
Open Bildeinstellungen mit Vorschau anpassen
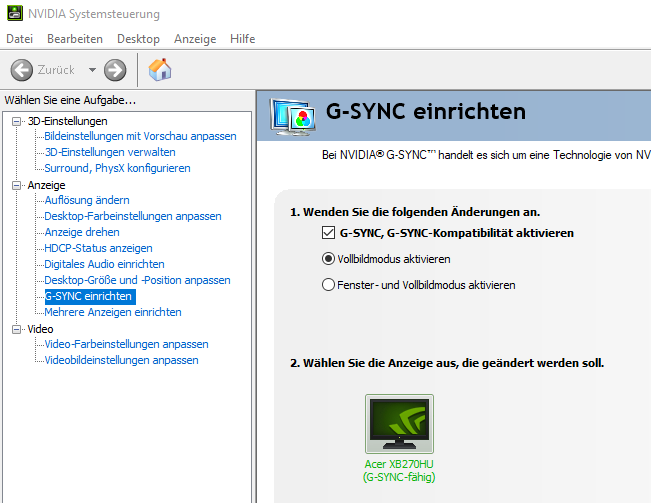(140, 136)
